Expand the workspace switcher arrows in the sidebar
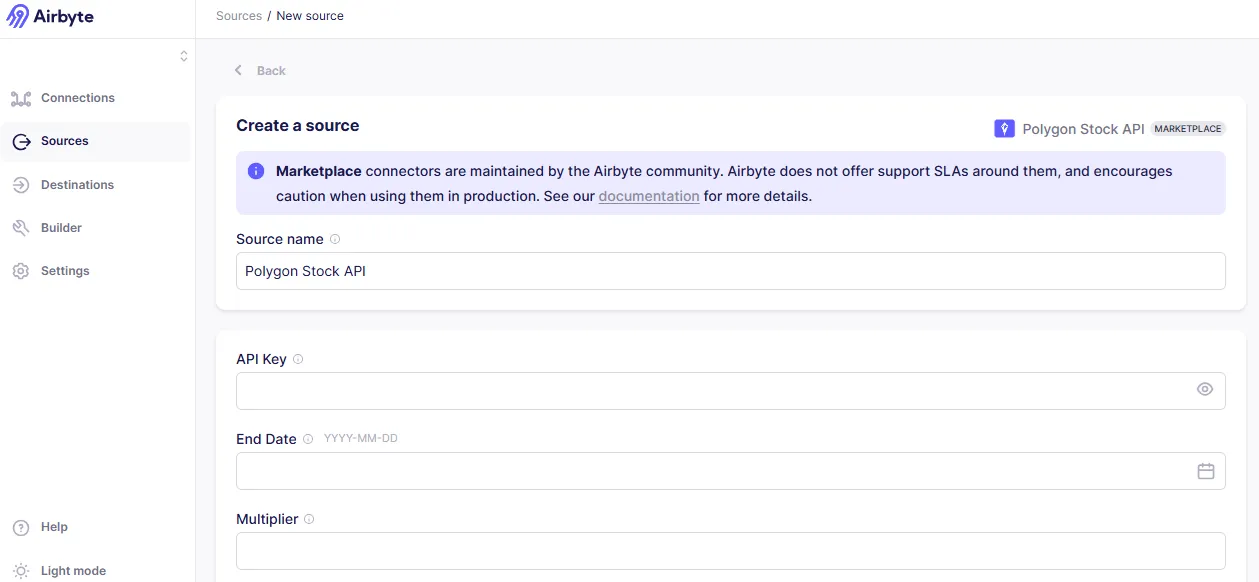 pos(184,56)
